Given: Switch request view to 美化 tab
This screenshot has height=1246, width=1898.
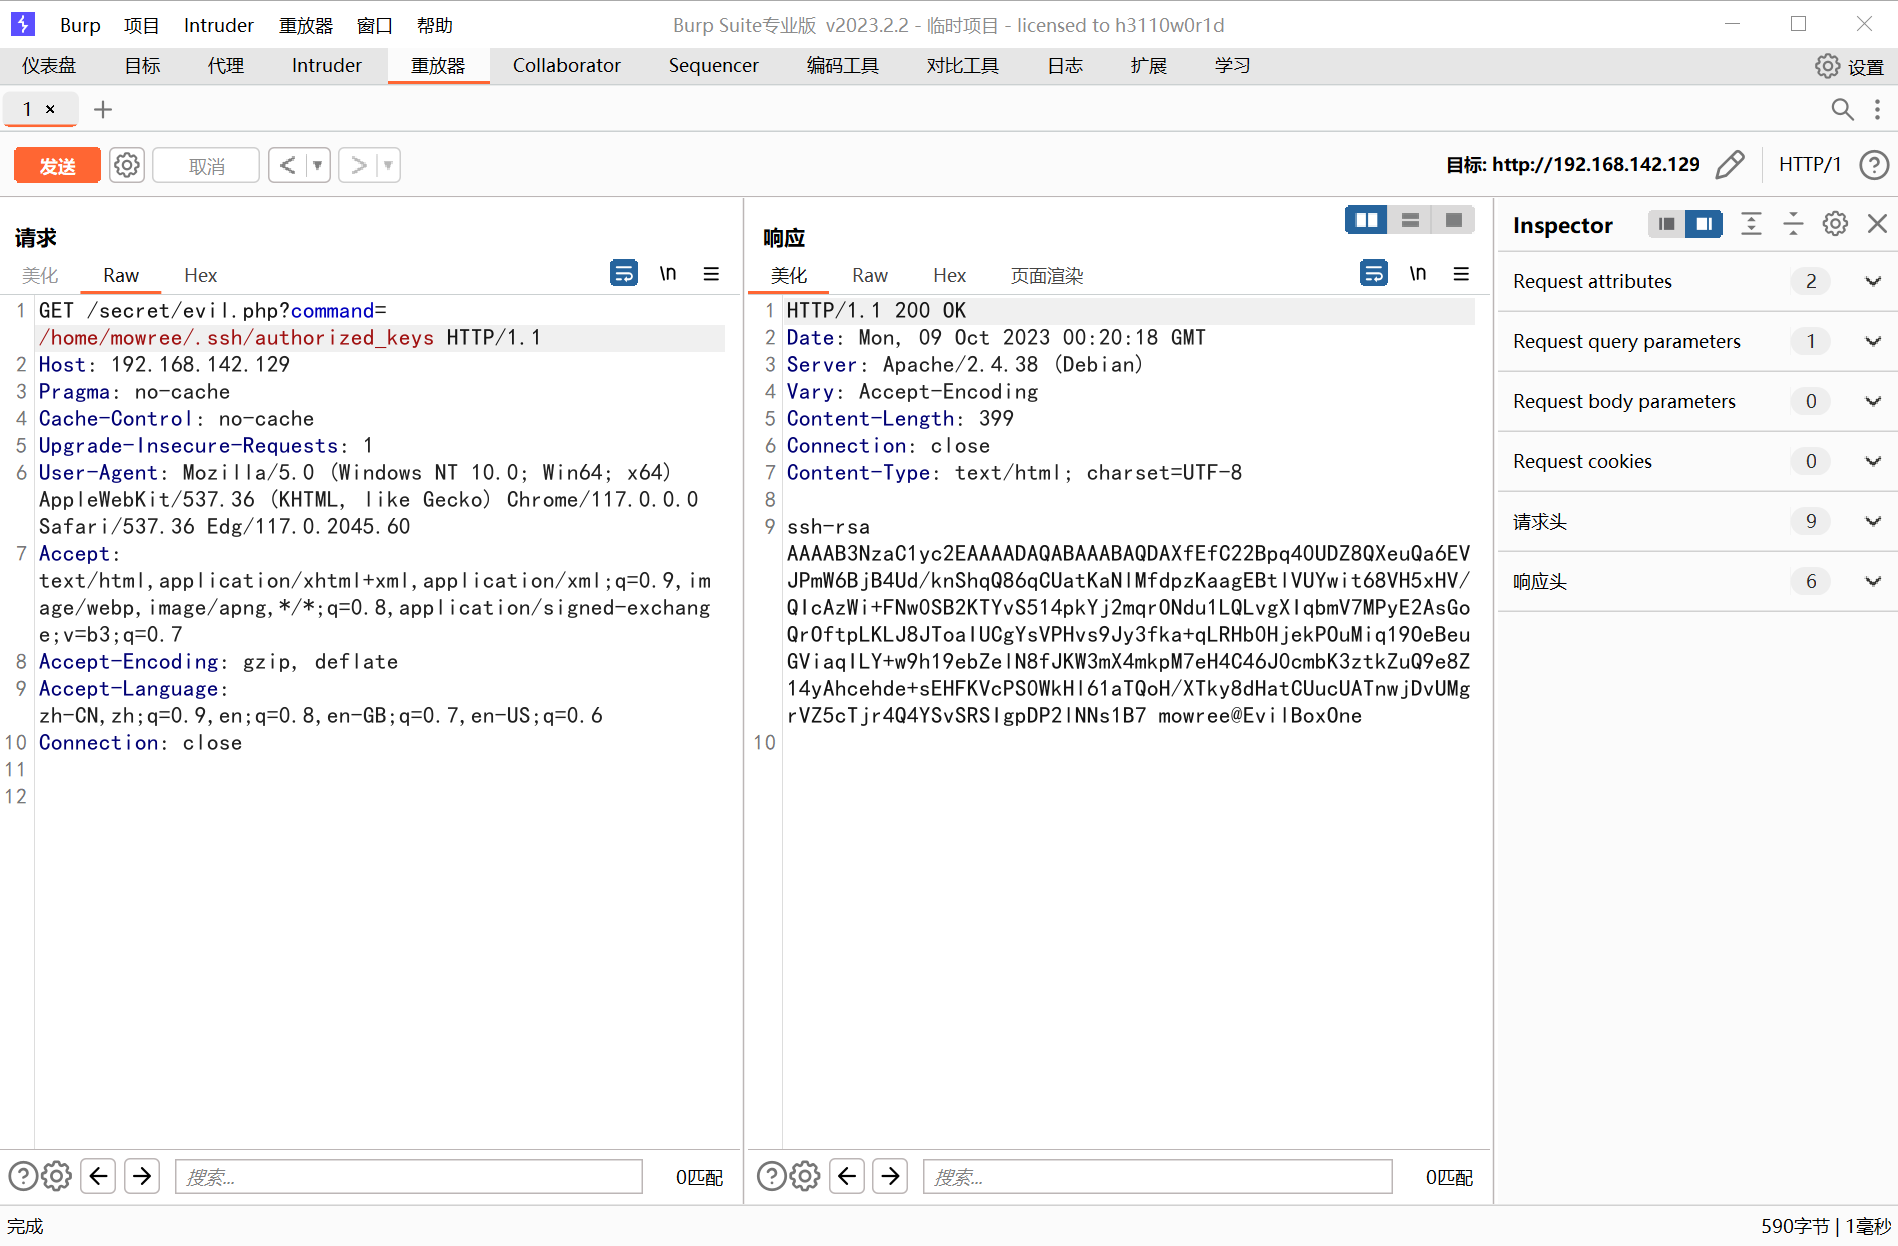Looking at the screenshot, I should pyautogui.click(x=40, y=275).
